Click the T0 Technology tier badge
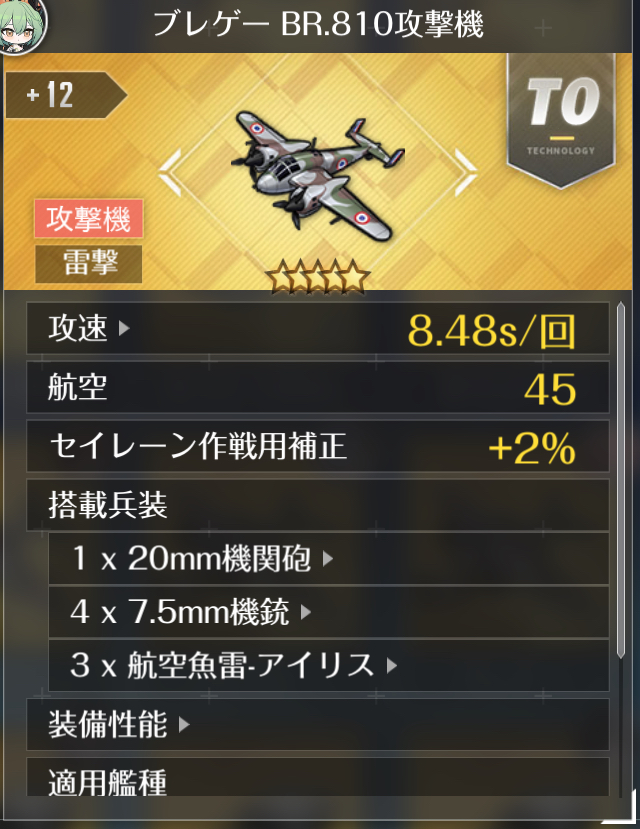Viewport: 640px width, 829px height. [561, 121]
